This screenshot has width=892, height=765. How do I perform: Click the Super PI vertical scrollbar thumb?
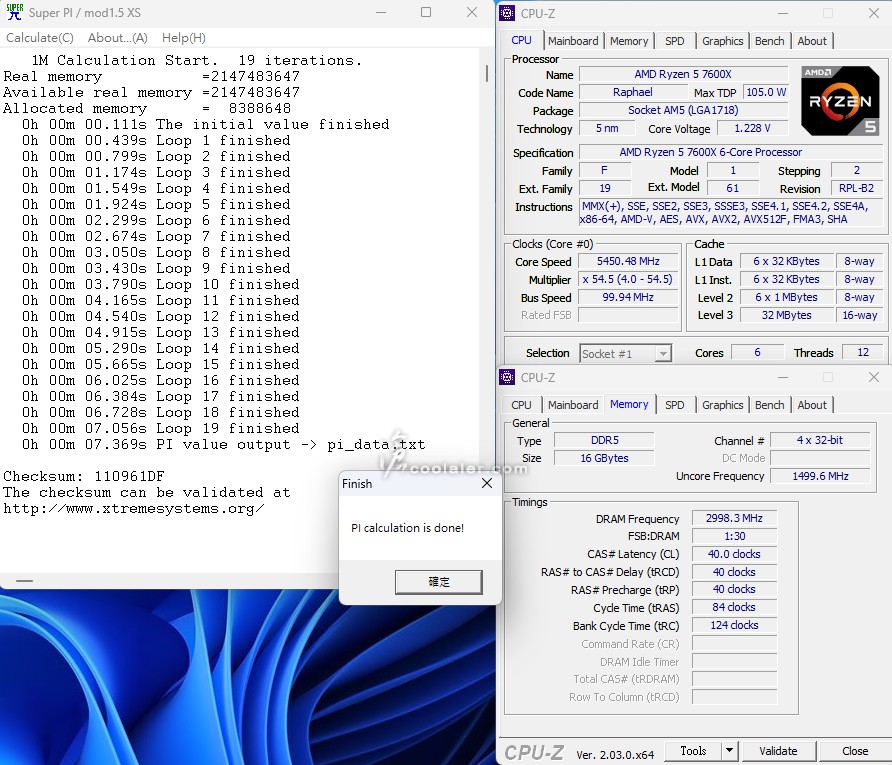[486, 72]
